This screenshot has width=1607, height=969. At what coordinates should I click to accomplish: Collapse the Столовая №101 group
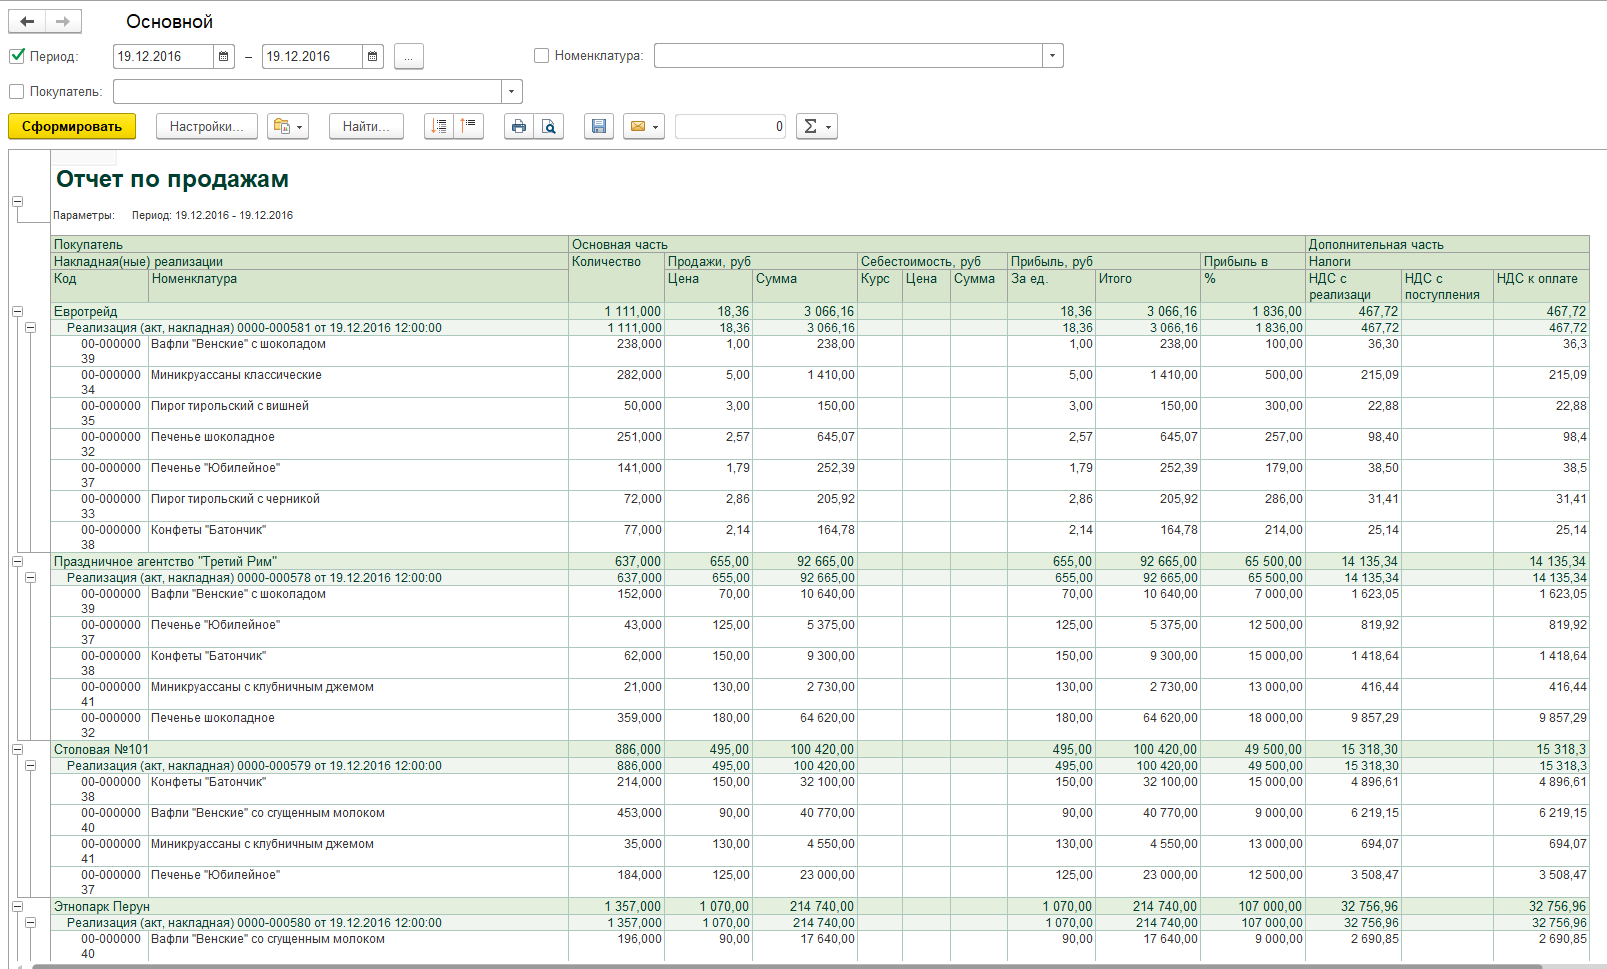coord(17,749)
